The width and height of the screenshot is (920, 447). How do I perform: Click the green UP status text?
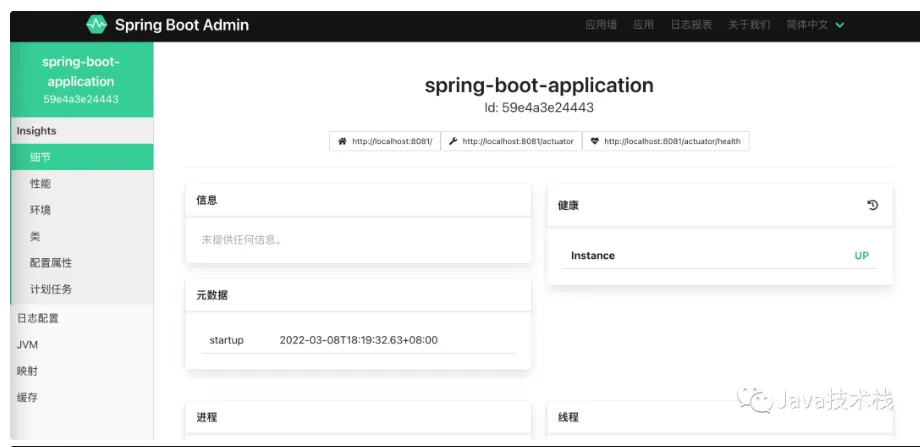coord(861,256)
